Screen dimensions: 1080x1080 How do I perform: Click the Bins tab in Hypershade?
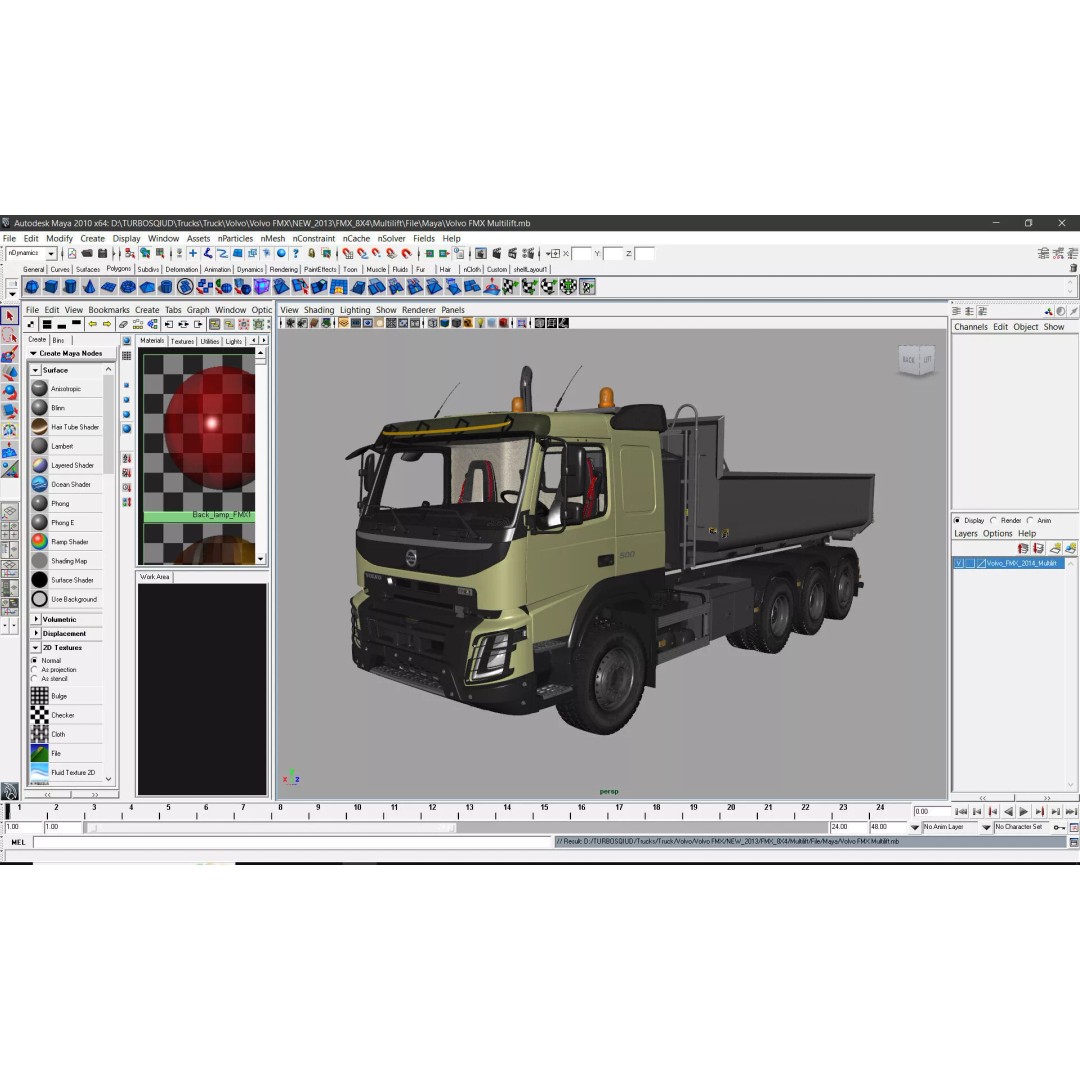click(x=59, y=340)
